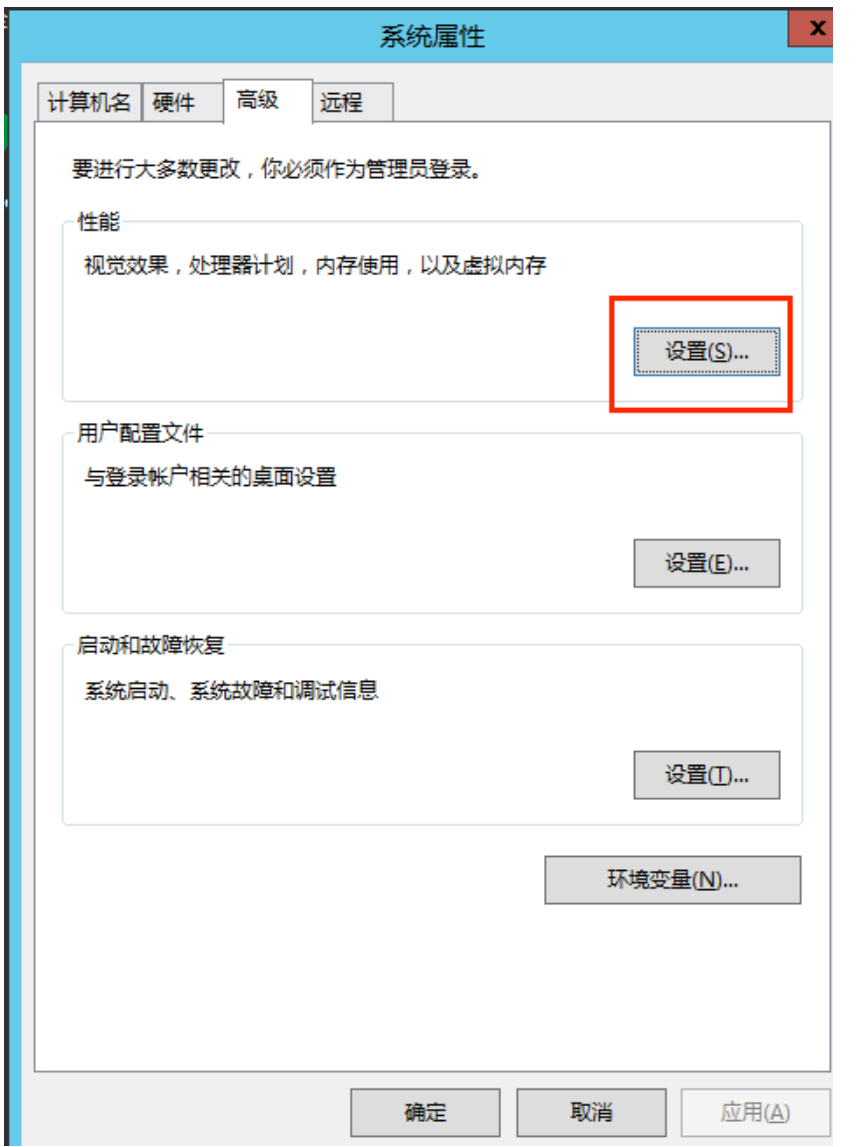Viewport: 861px width, 1147px height.
Task: Click the 视觉效果 performance description text
Action: tap(315, 265)
